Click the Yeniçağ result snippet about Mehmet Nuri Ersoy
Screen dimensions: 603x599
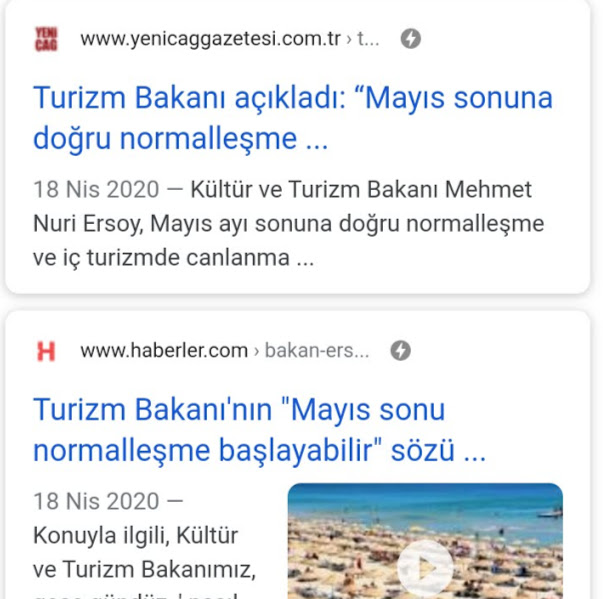click(x=288, y=223)
